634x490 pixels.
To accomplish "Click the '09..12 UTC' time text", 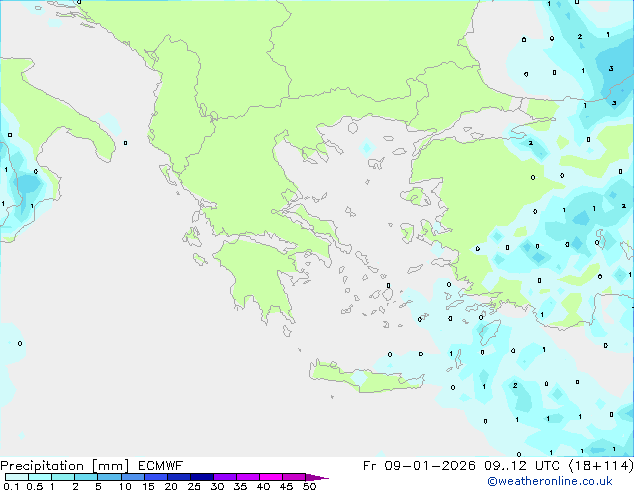I will coord(522,466).
